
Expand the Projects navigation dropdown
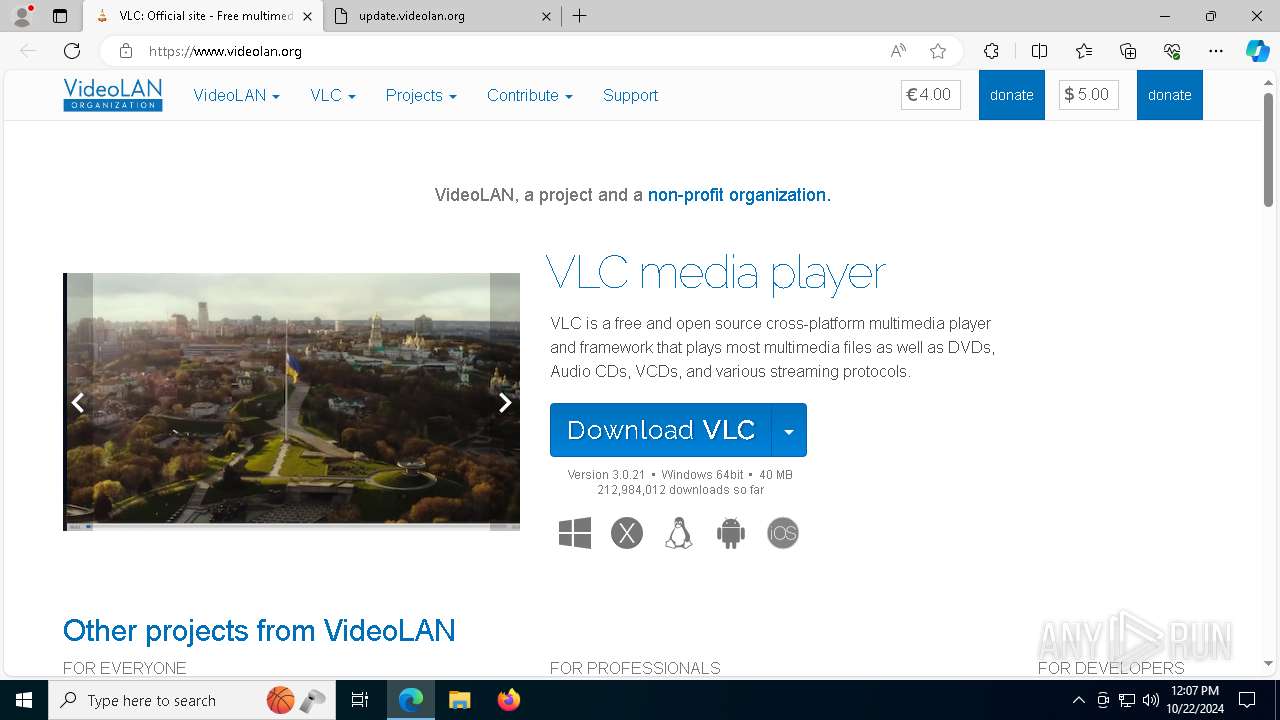click(421, 95)
